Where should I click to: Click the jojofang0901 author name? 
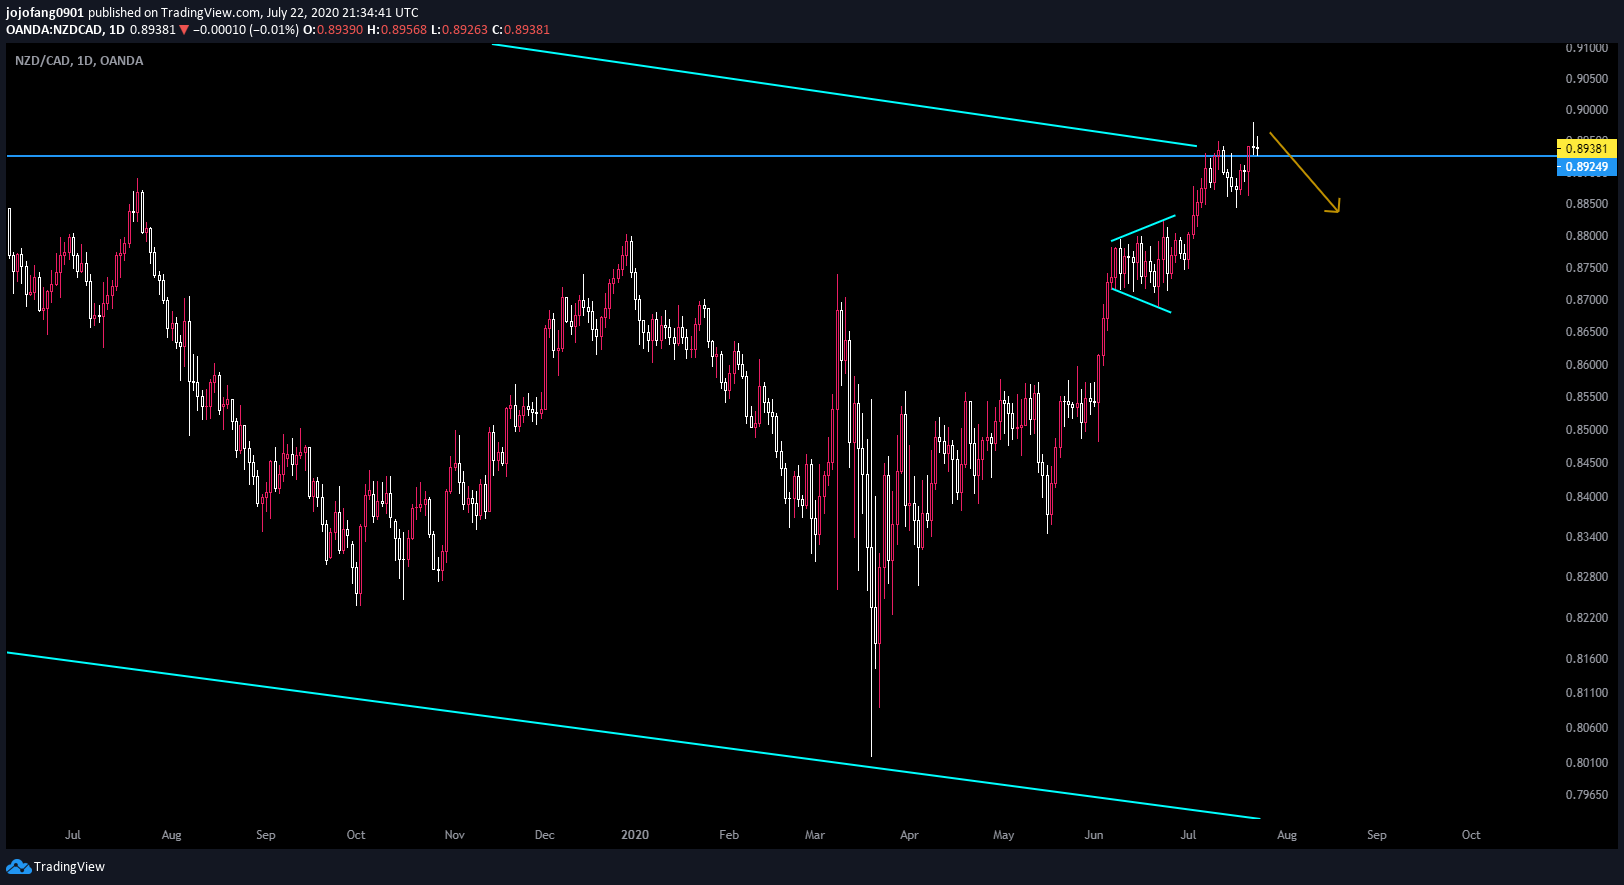[45, 13]
